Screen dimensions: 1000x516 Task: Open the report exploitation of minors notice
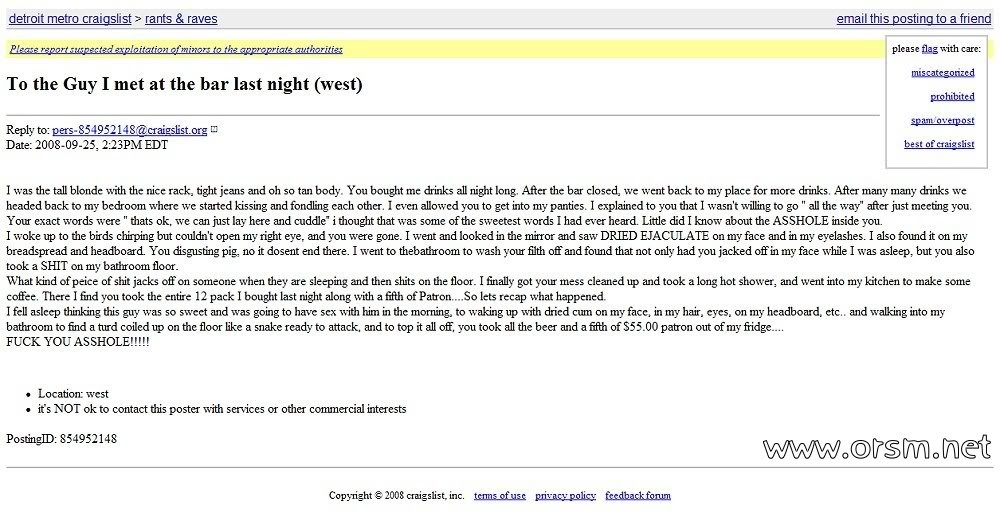tap(176, 49)
